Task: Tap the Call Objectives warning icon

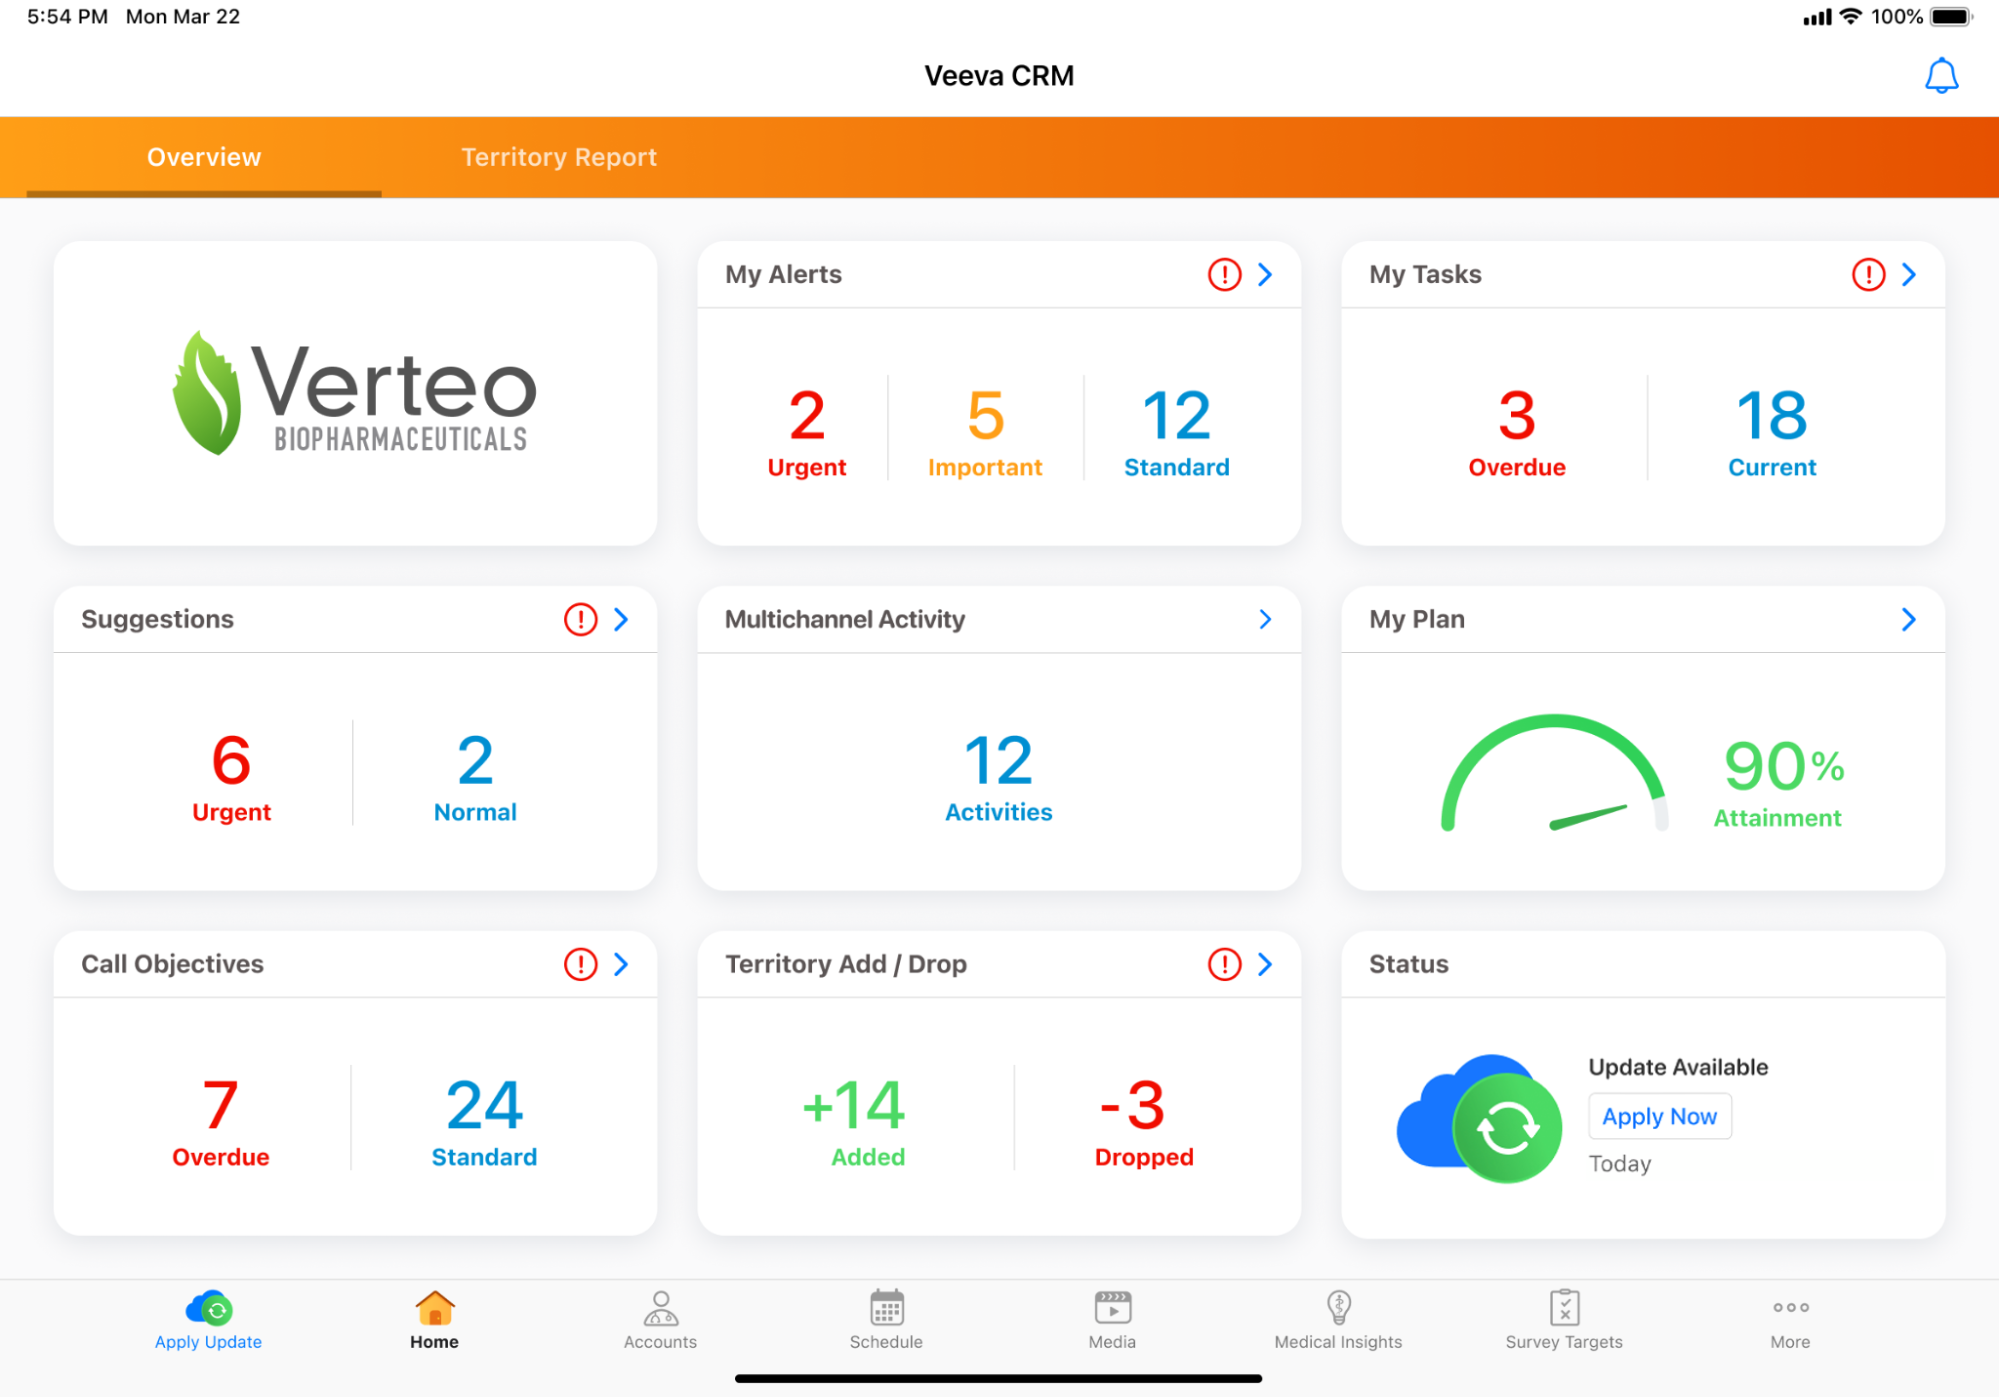Action: click(x=580, y=964)
